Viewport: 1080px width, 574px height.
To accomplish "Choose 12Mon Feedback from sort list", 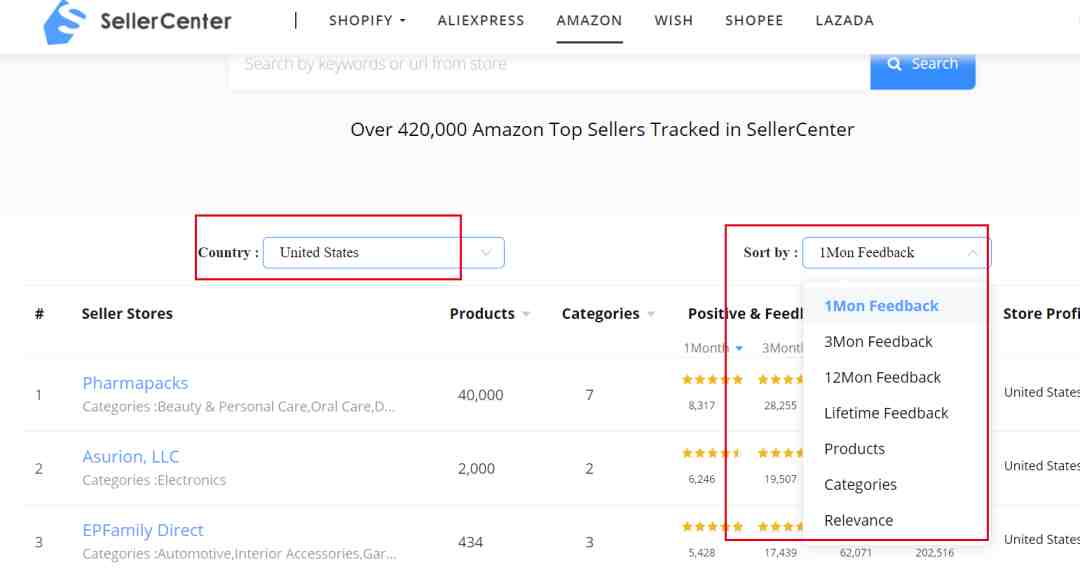I will click(882, 378).
